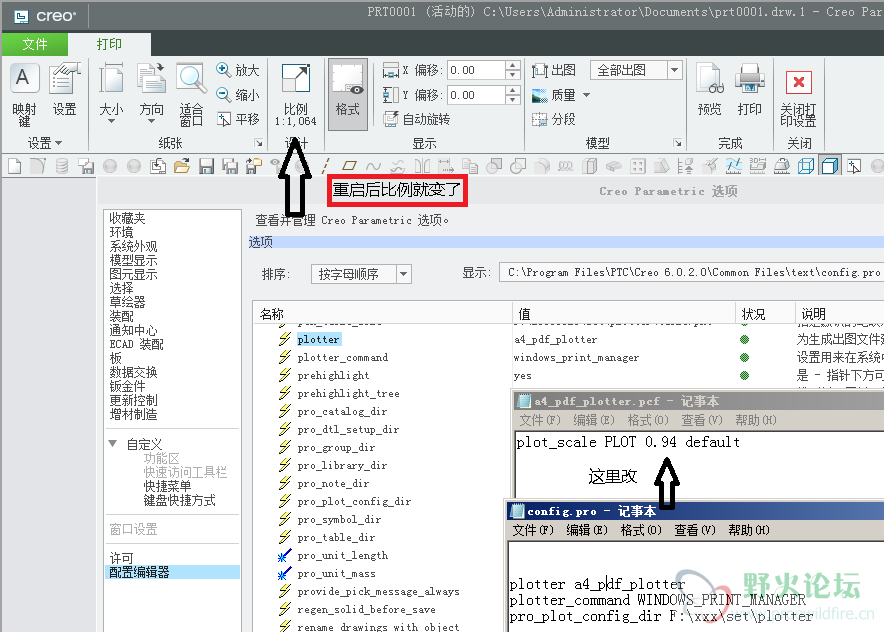Click the wireframe cube display icon

click(x=806, y=166)
